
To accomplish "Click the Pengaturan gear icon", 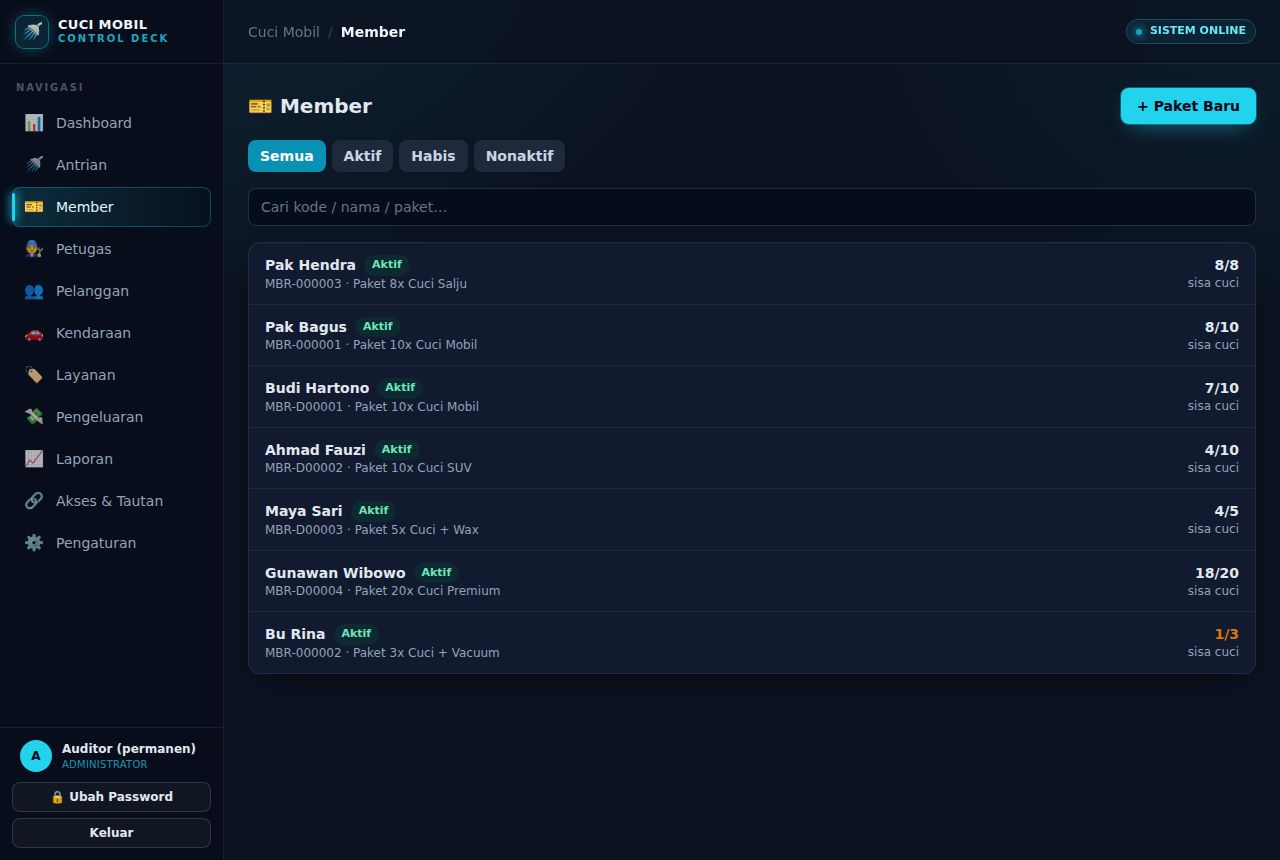I will (x=34, y=543).
